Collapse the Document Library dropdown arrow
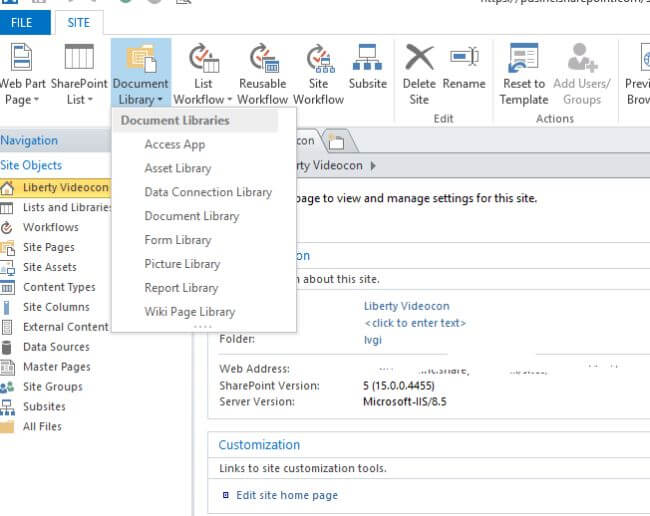Viewport: 650px width, 516px height. [160, 100]
